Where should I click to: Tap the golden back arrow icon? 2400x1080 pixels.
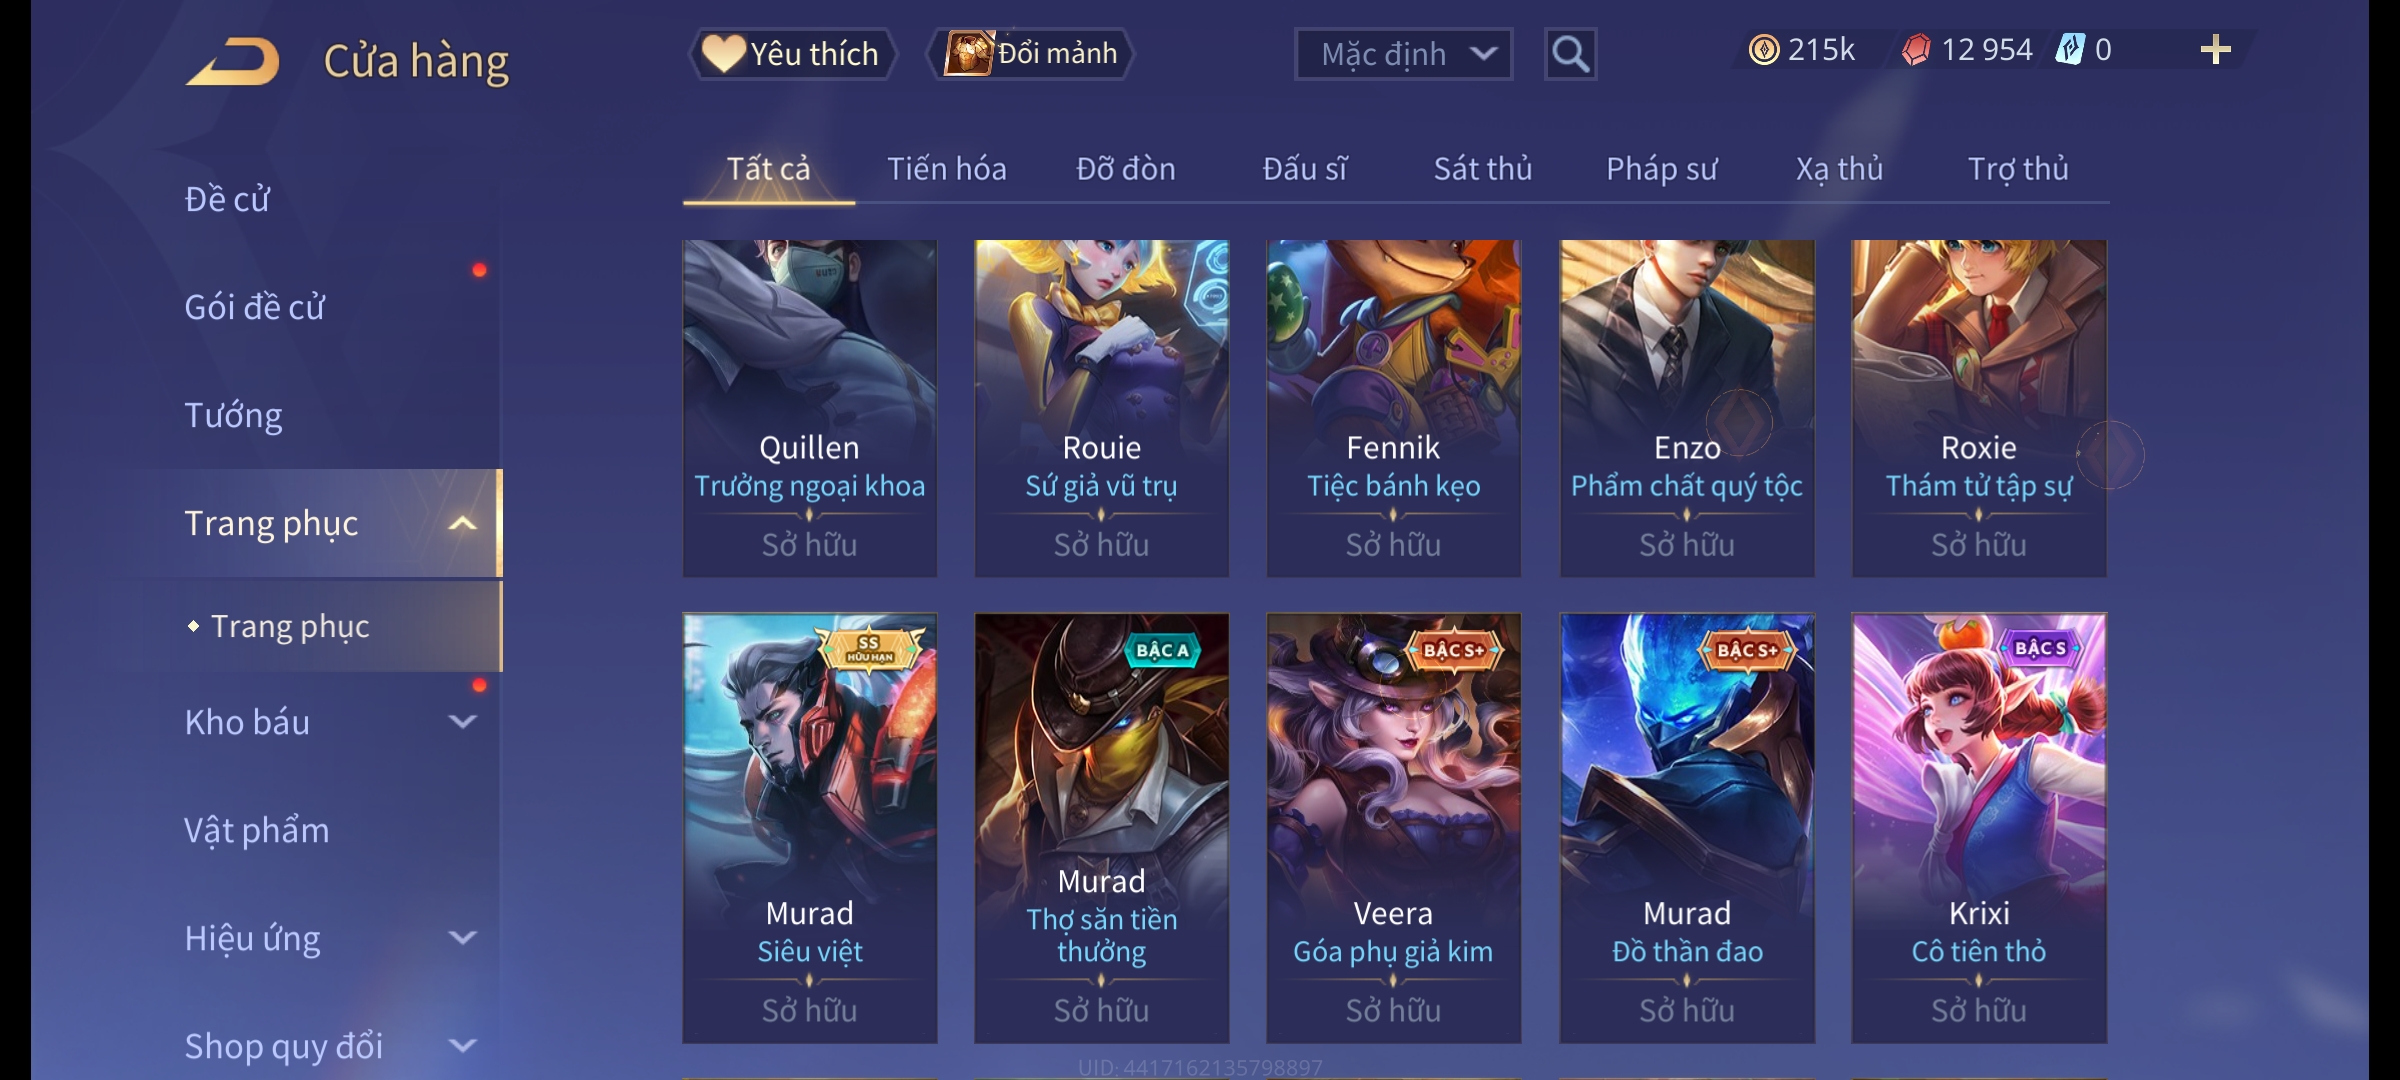(232, 61)
